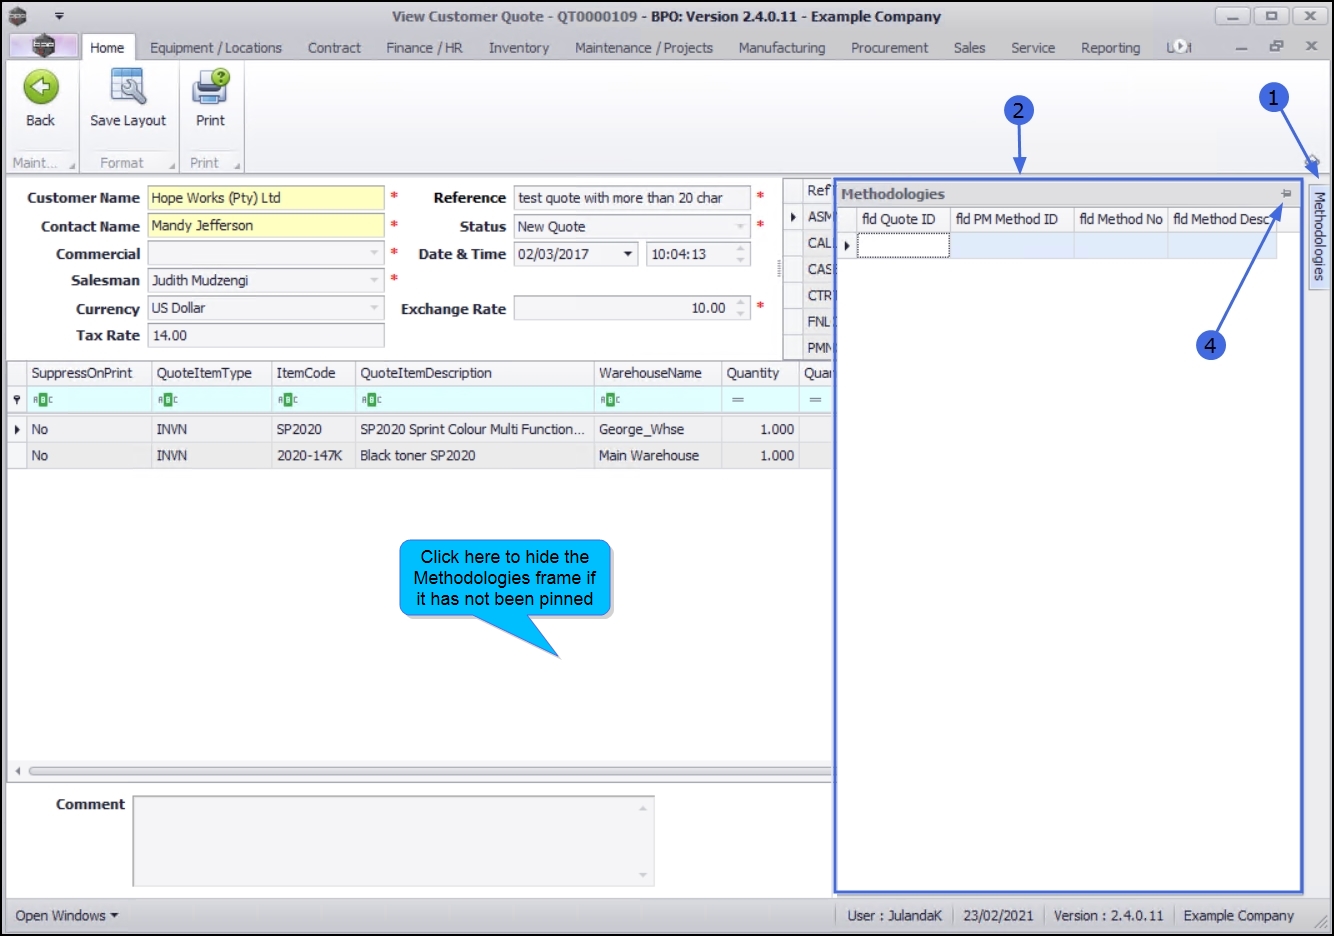This screenshot has height=936, width=1334.
Task: Click the filter icon under QuoteItemDescription column
Action: (371, 400)
